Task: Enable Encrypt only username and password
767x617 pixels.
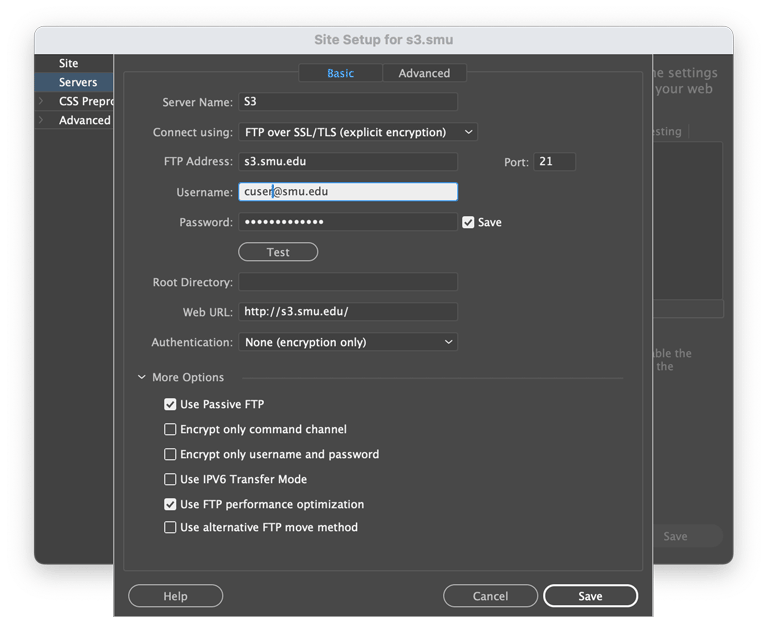Action: click(x=170, y=454)
